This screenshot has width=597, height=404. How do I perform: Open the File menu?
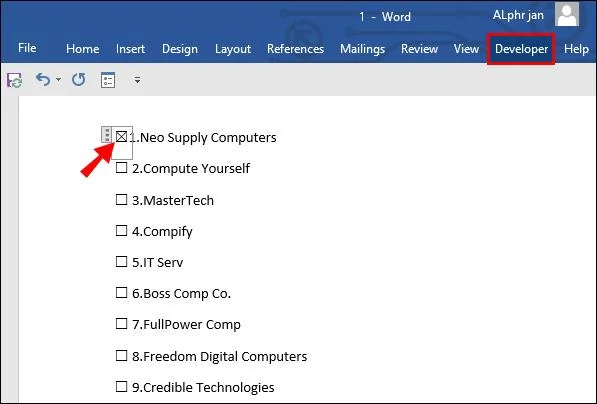click(27, 48)
